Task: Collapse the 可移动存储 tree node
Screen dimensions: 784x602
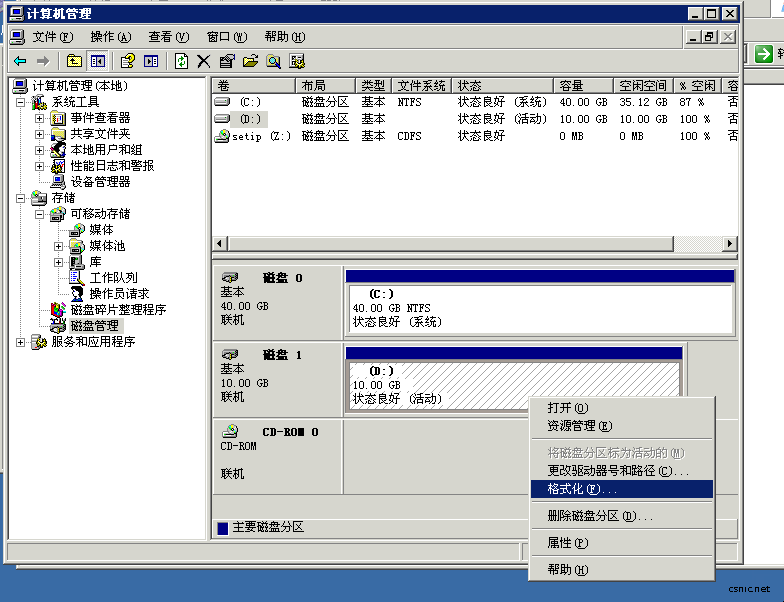Action: pyautogui.click(x=40, y=214)
